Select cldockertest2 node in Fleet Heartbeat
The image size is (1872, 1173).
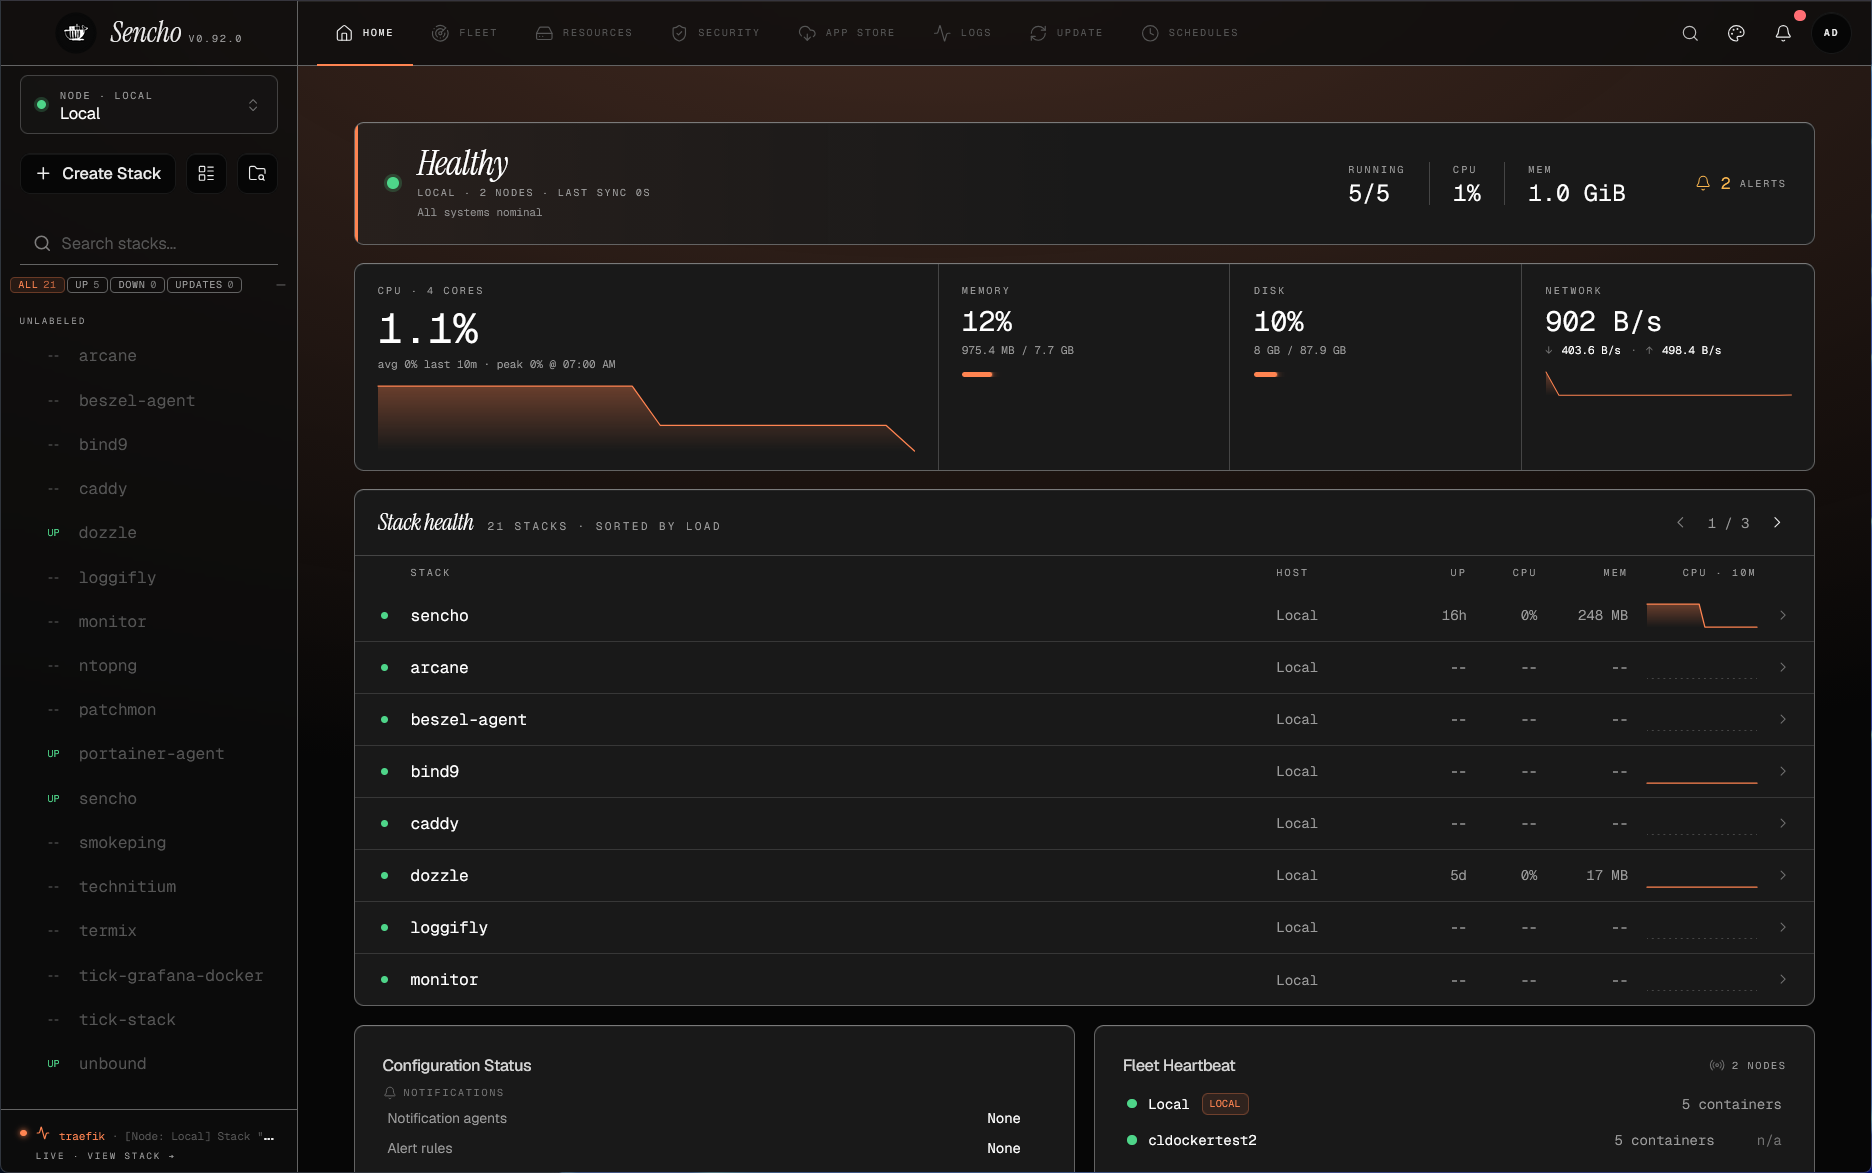[1454, 1140]
